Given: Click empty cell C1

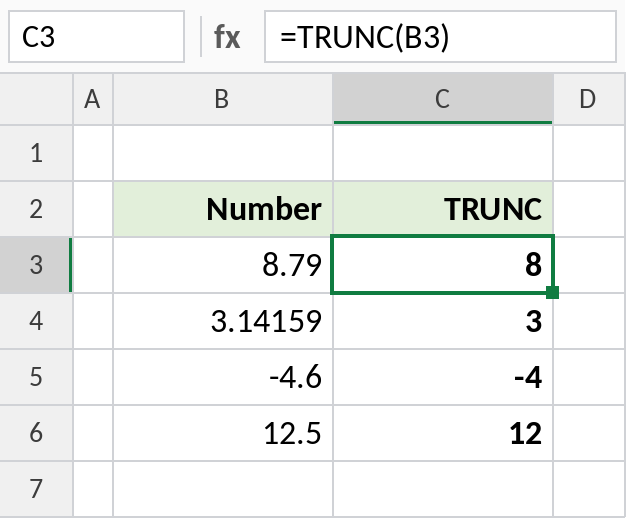Looking at the screenshot, I should coord(443,153).
